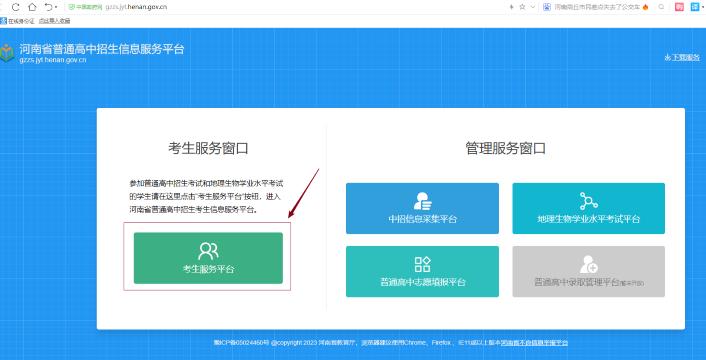Click the ICP record number in the footer
The width and height of the screenshot is (706, 360).
coord(241,343)
